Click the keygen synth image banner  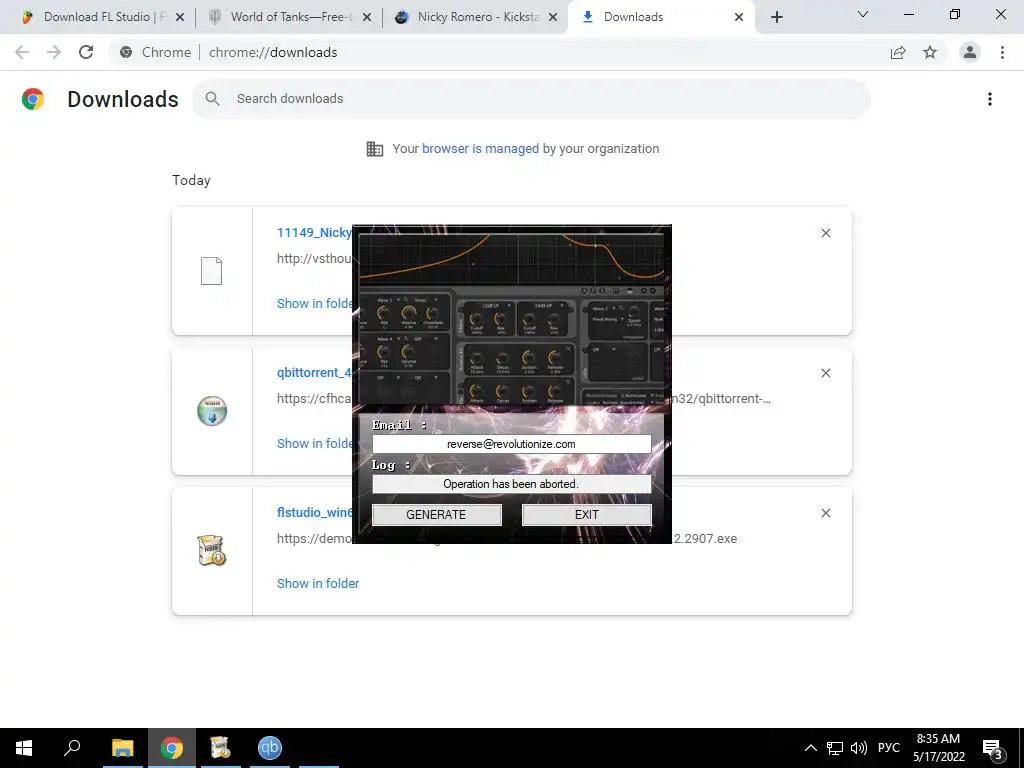point(511,319)
